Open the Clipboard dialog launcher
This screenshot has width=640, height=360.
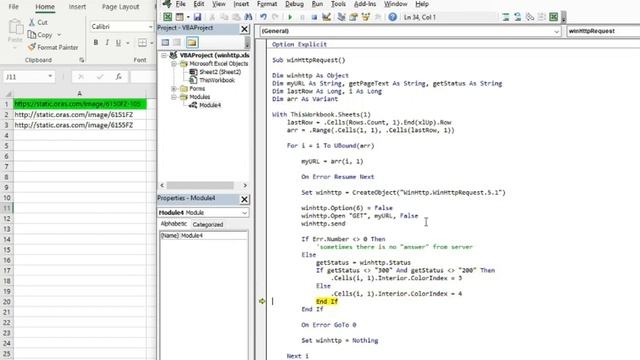pyautogui.click(x=82, y=60)
